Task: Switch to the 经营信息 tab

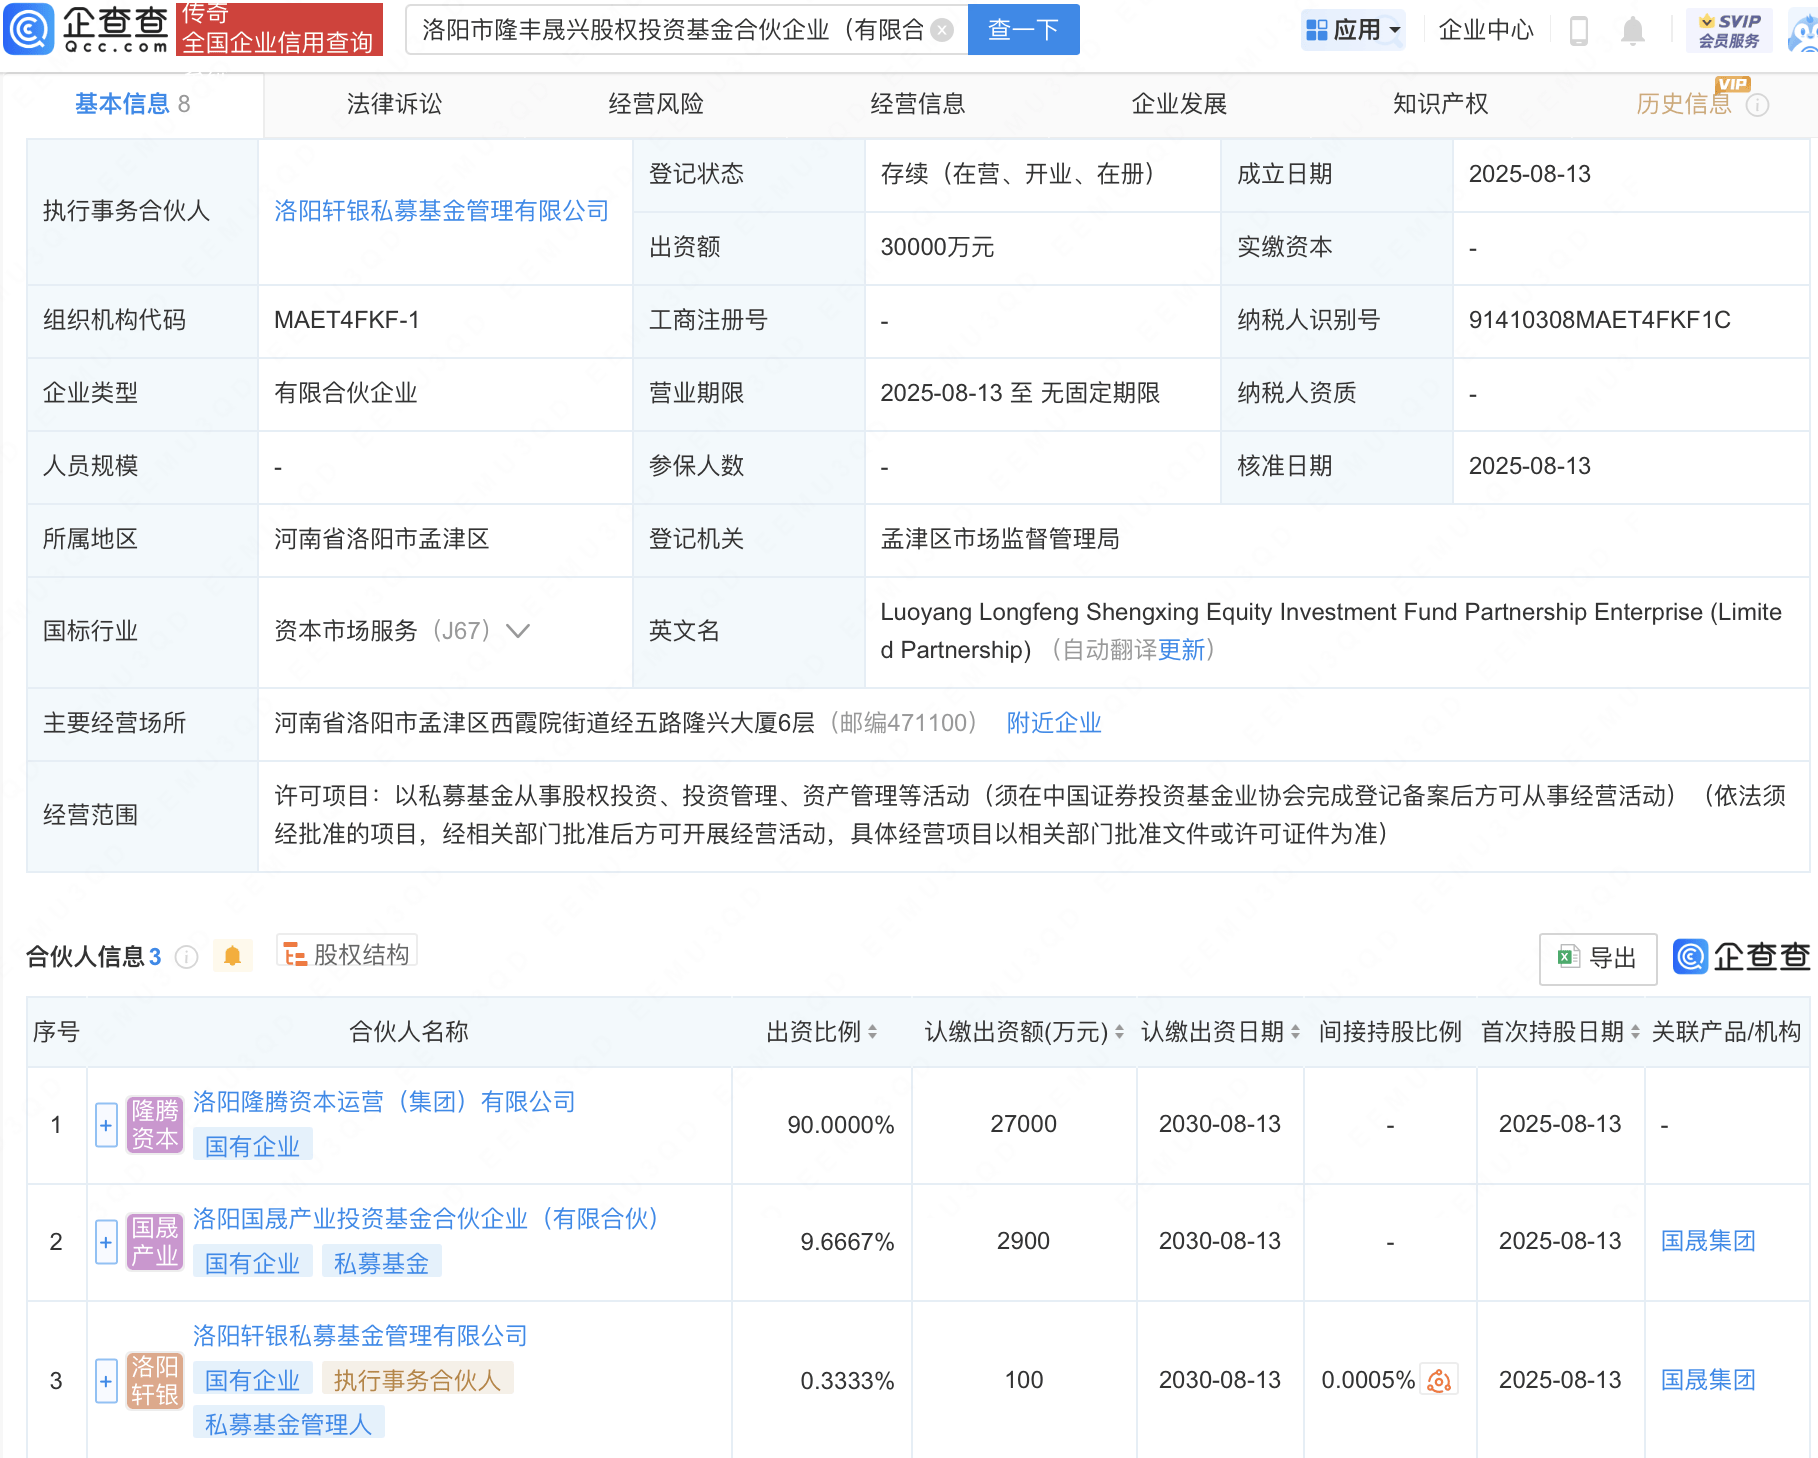Action: pos(918,104)
